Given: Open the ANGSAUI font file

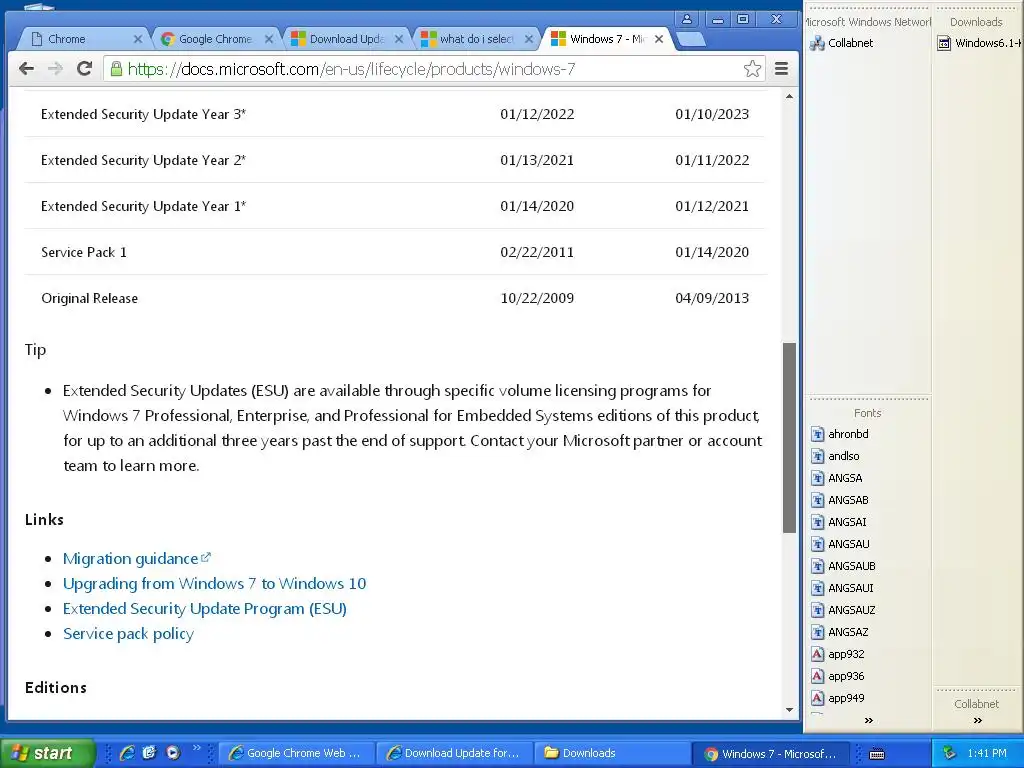Looking at the screenshot, I should 842,588.
